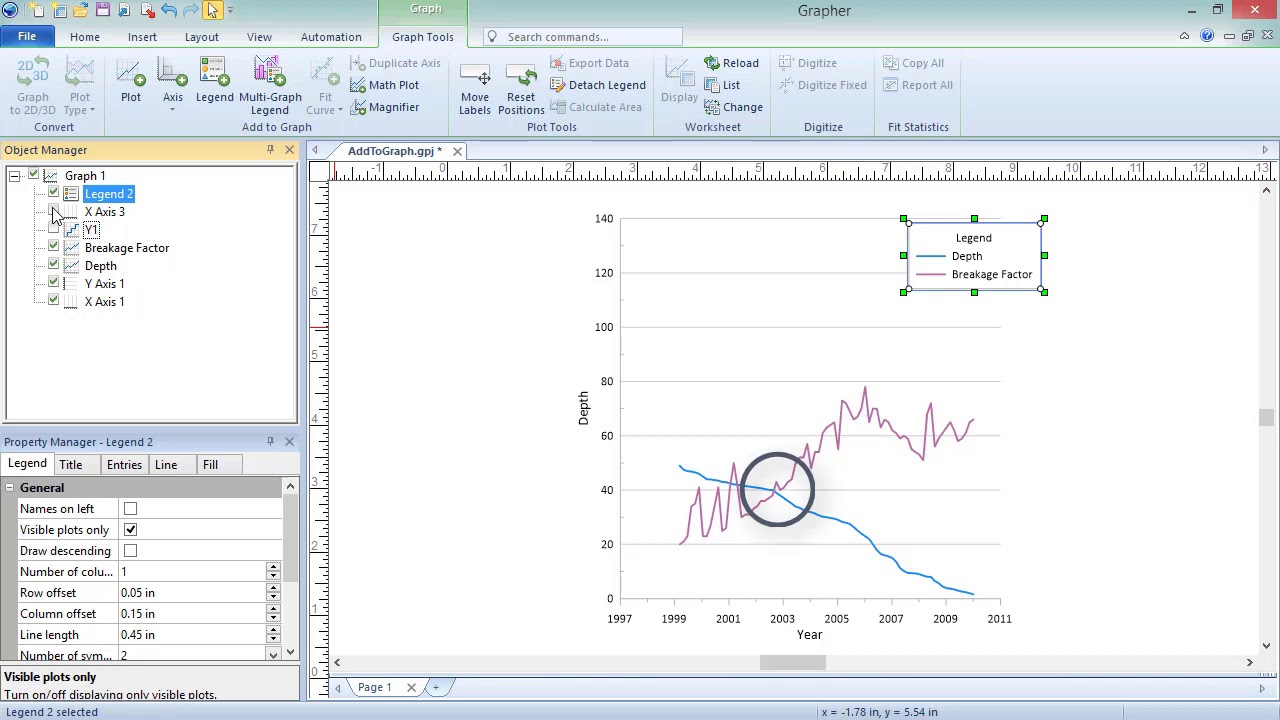Viewport: 1280px width, 720px height.
Task: Switch to the Home ribbon tab
Action: (85, 37)
